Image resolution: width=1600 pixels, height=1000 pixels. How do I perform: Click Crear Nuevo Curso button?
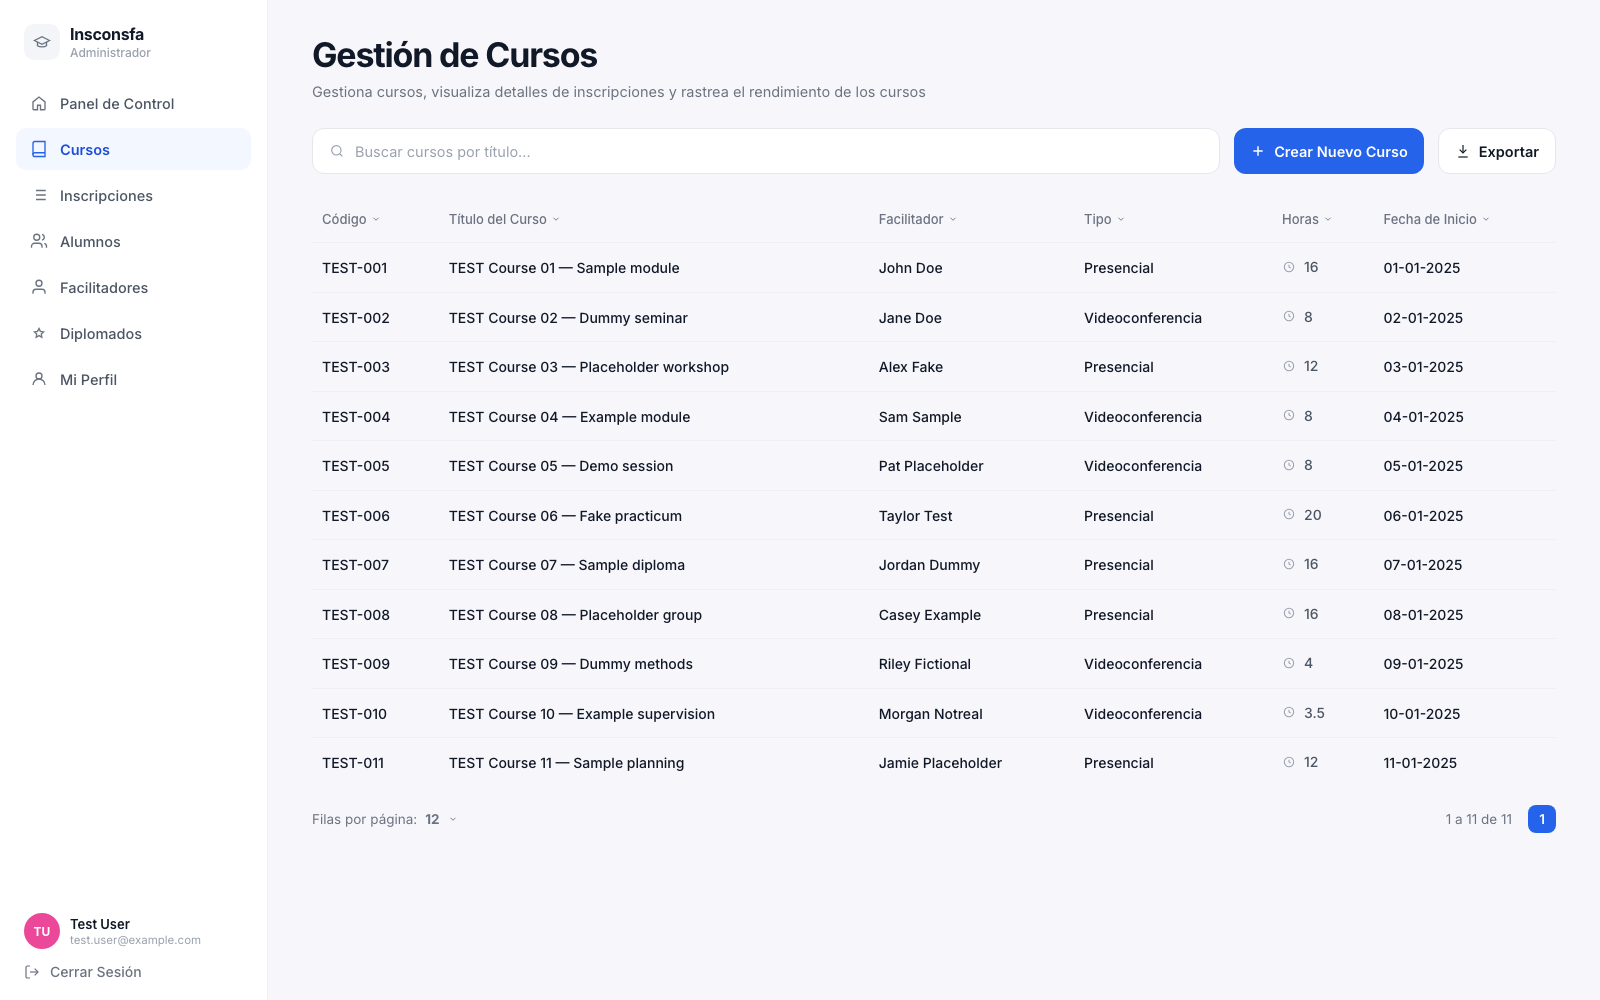coord(1329,151)
